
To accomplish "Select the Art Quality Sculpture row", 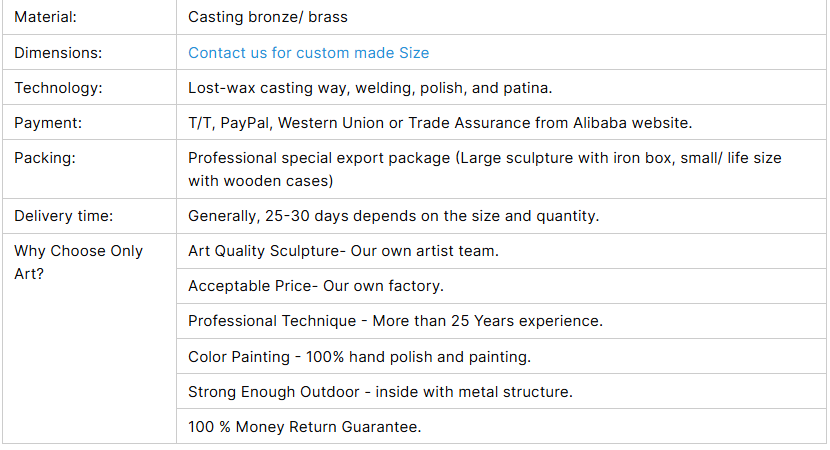I will pyautogui.click(x=501, y=251).
